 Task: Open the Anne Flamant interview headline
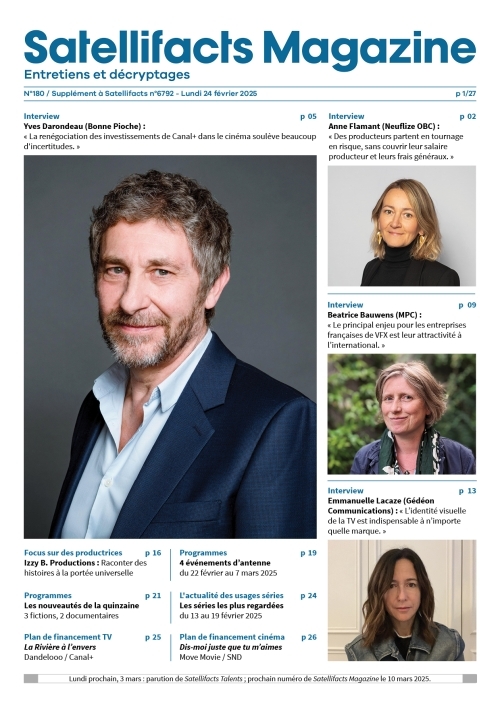(384, 126)
